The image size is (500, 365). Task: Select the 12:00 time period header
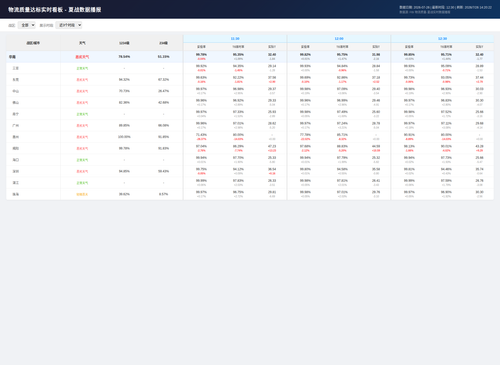[339, 39]
